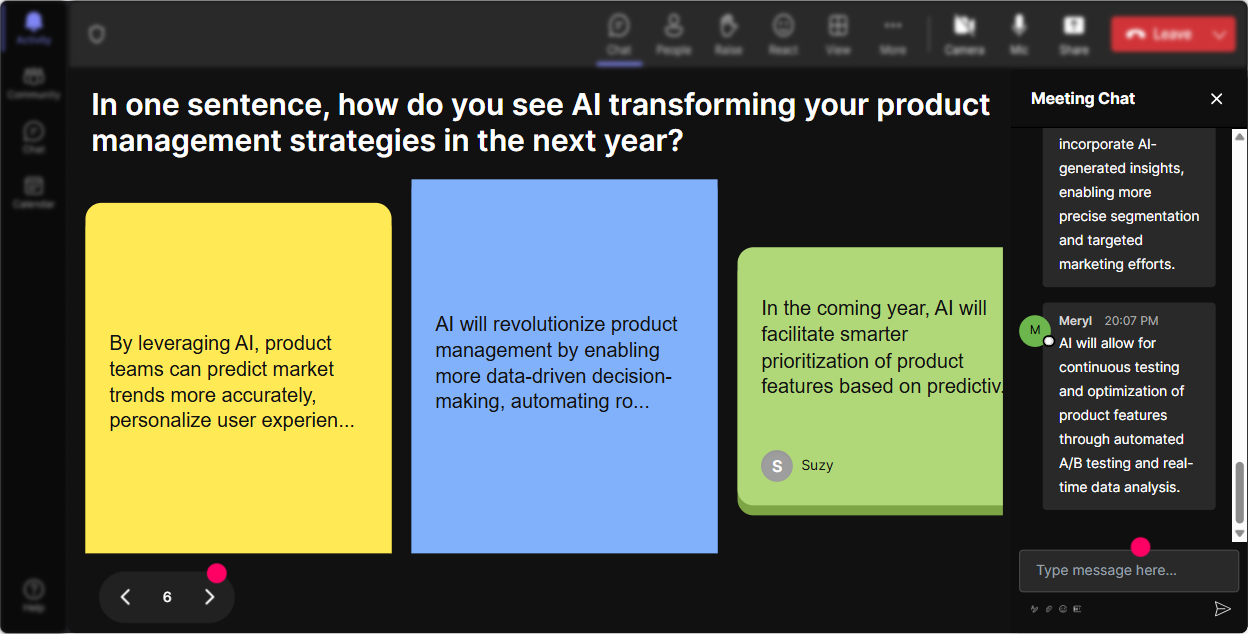Image resolution: width=1248 pixels, height=634 pixels.
Task: Click the 20:07 PM message timestamp
Action: coord(1131,321)
